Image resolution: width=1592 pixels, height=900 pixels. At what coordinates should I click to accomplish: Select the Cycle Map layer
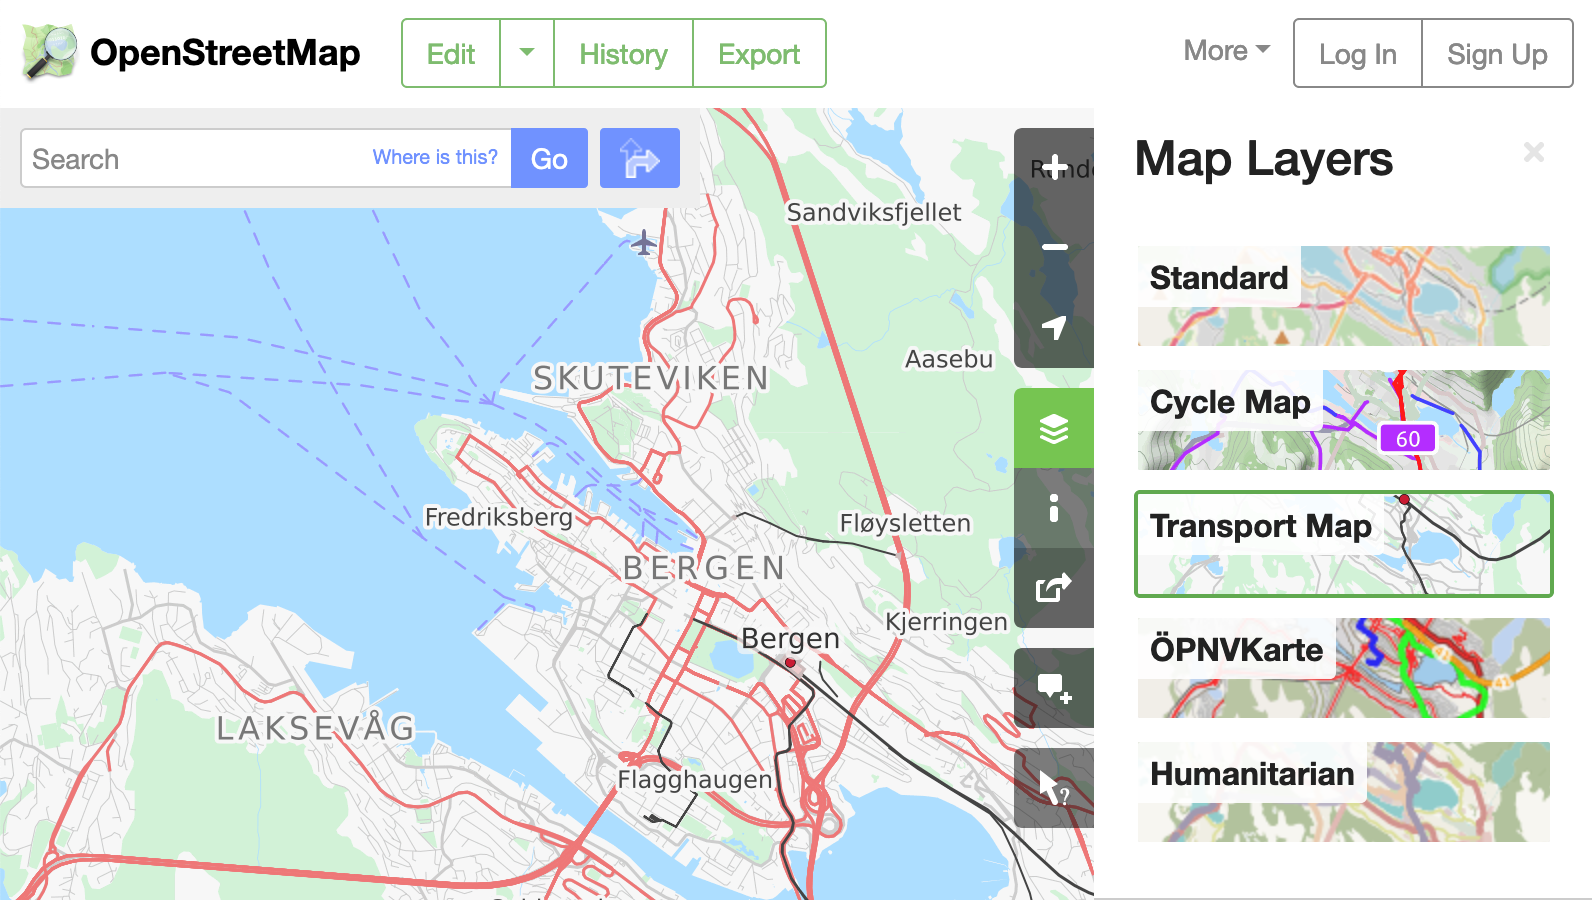[x=1344, y=420]
